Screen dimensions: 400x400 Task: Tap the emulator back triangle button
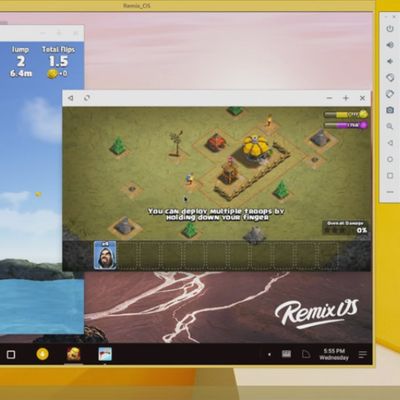tap(390, 143)
